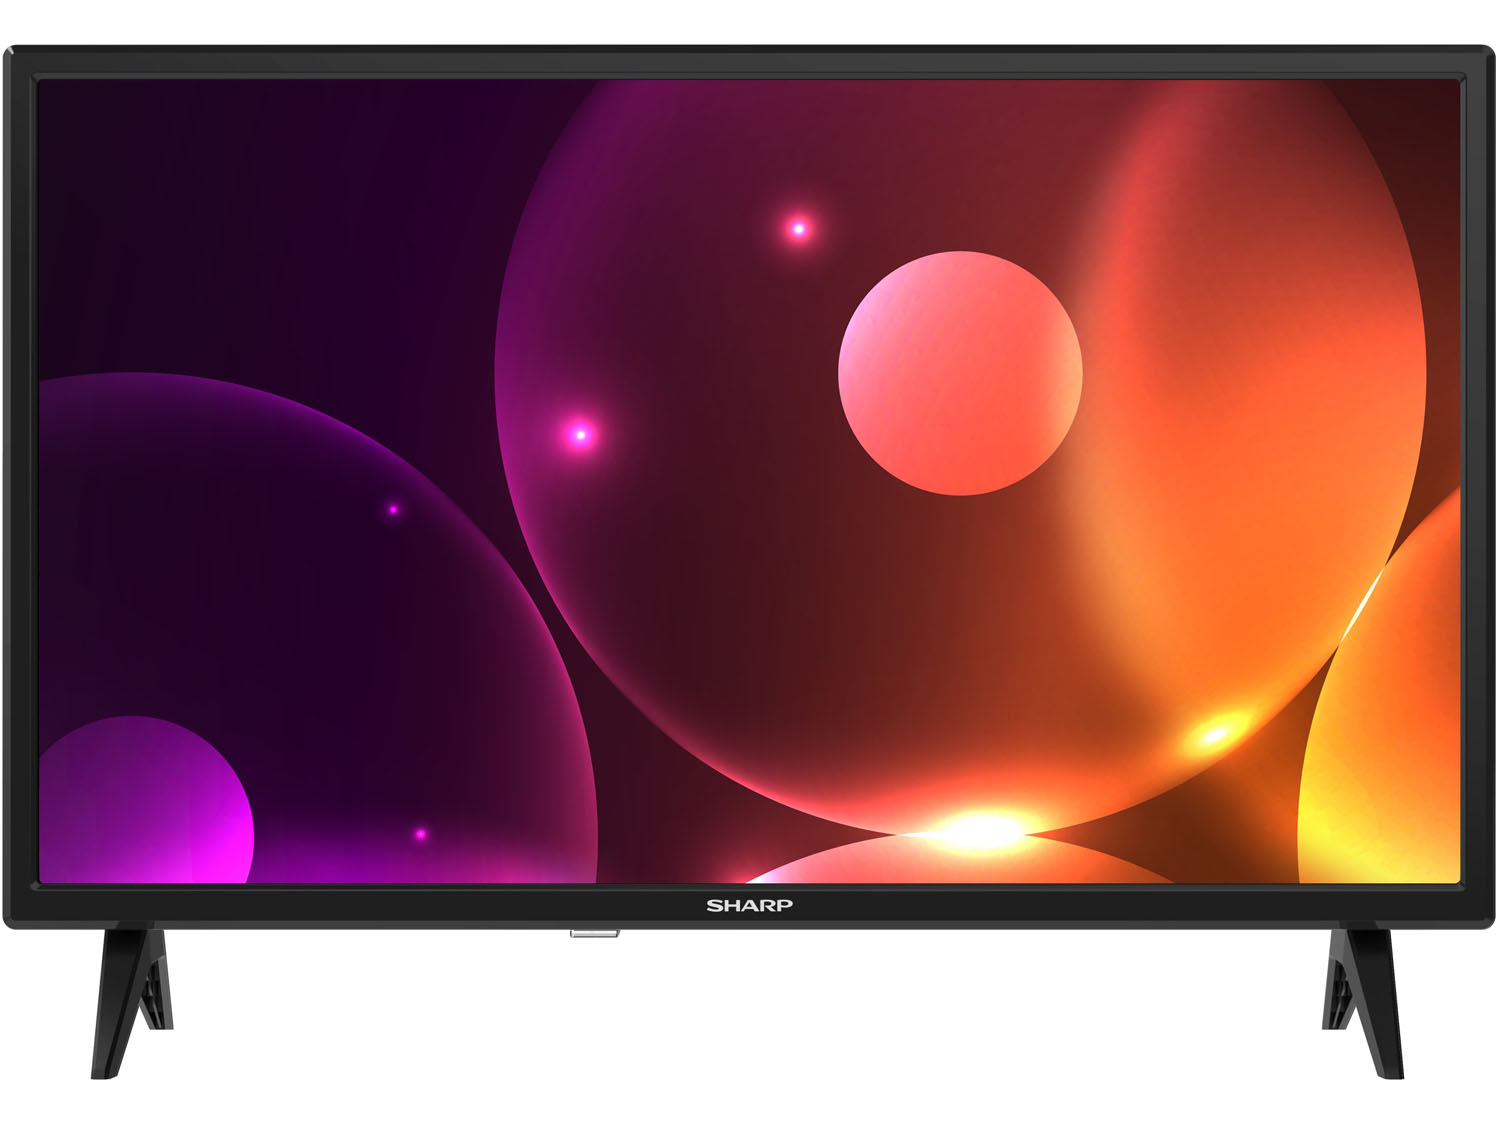This screenshot has width=1500, height=1125.
Task: Click the yellow light flare at lower right
Action: pos(1215,736)
